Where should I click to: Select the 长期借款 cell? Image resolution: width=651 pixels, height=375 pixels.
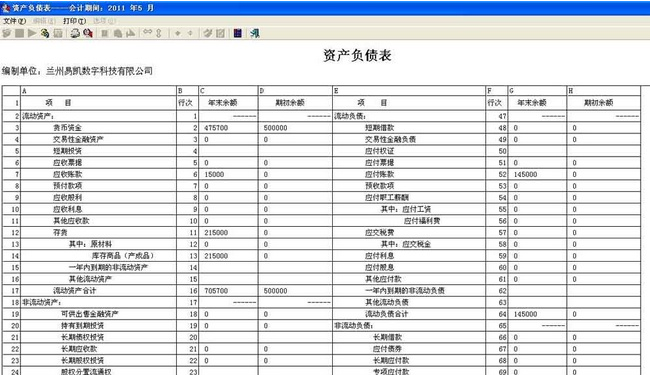pyautogui.click(x=409, y=337)
